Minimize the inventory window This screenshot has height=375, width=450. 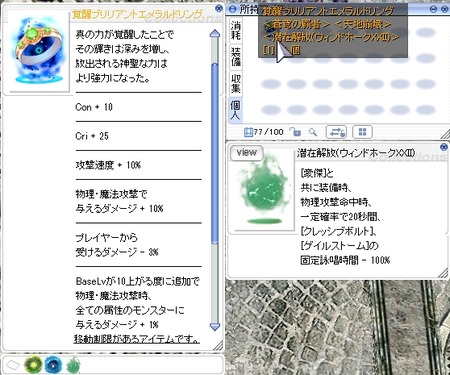tap(433, 9)
